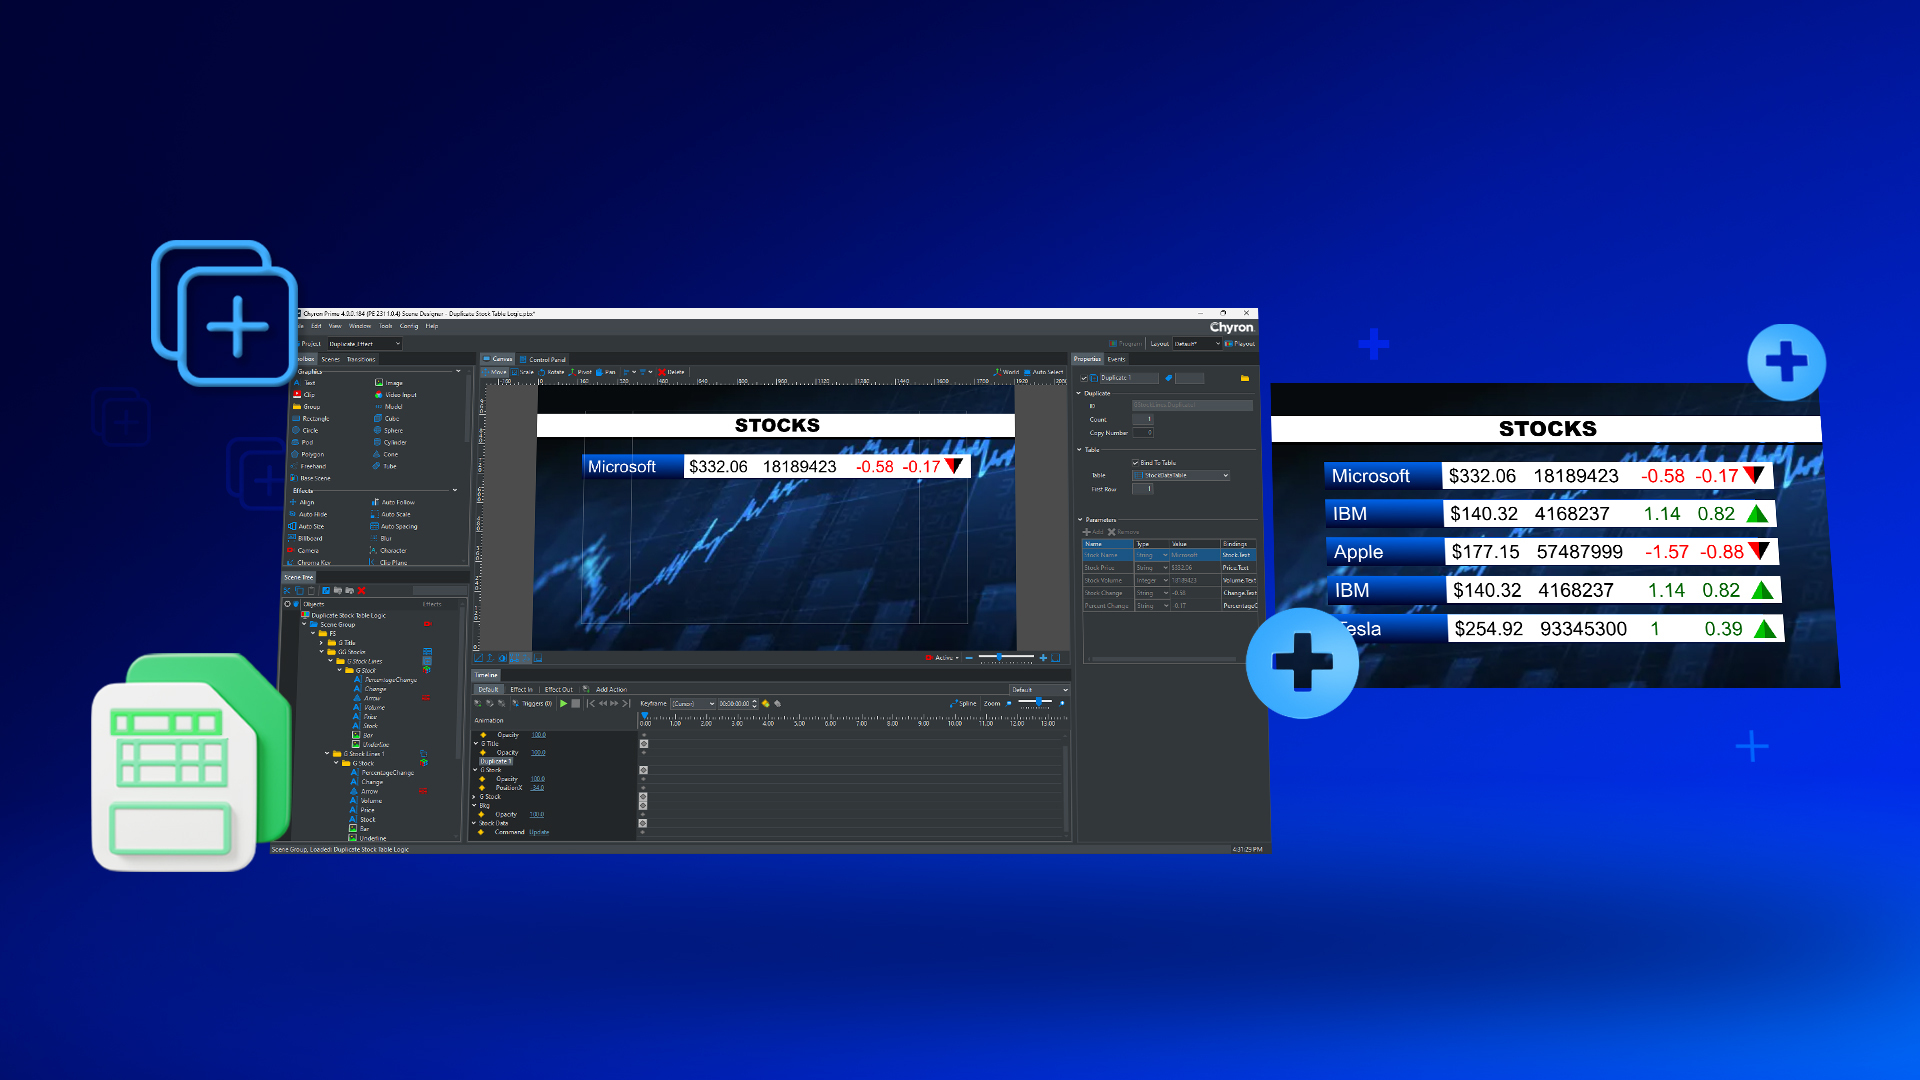Click the Video Input icon
The height and width of the screenshot is (1080, 1920).
click(x=379, y=395)
